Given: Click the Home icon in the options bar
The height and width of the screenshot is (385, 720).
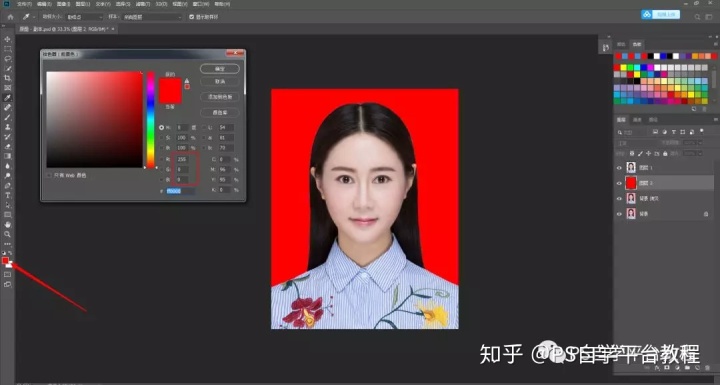Looking at the screenshot, I should pyautogui.click(x=11, y=17).
